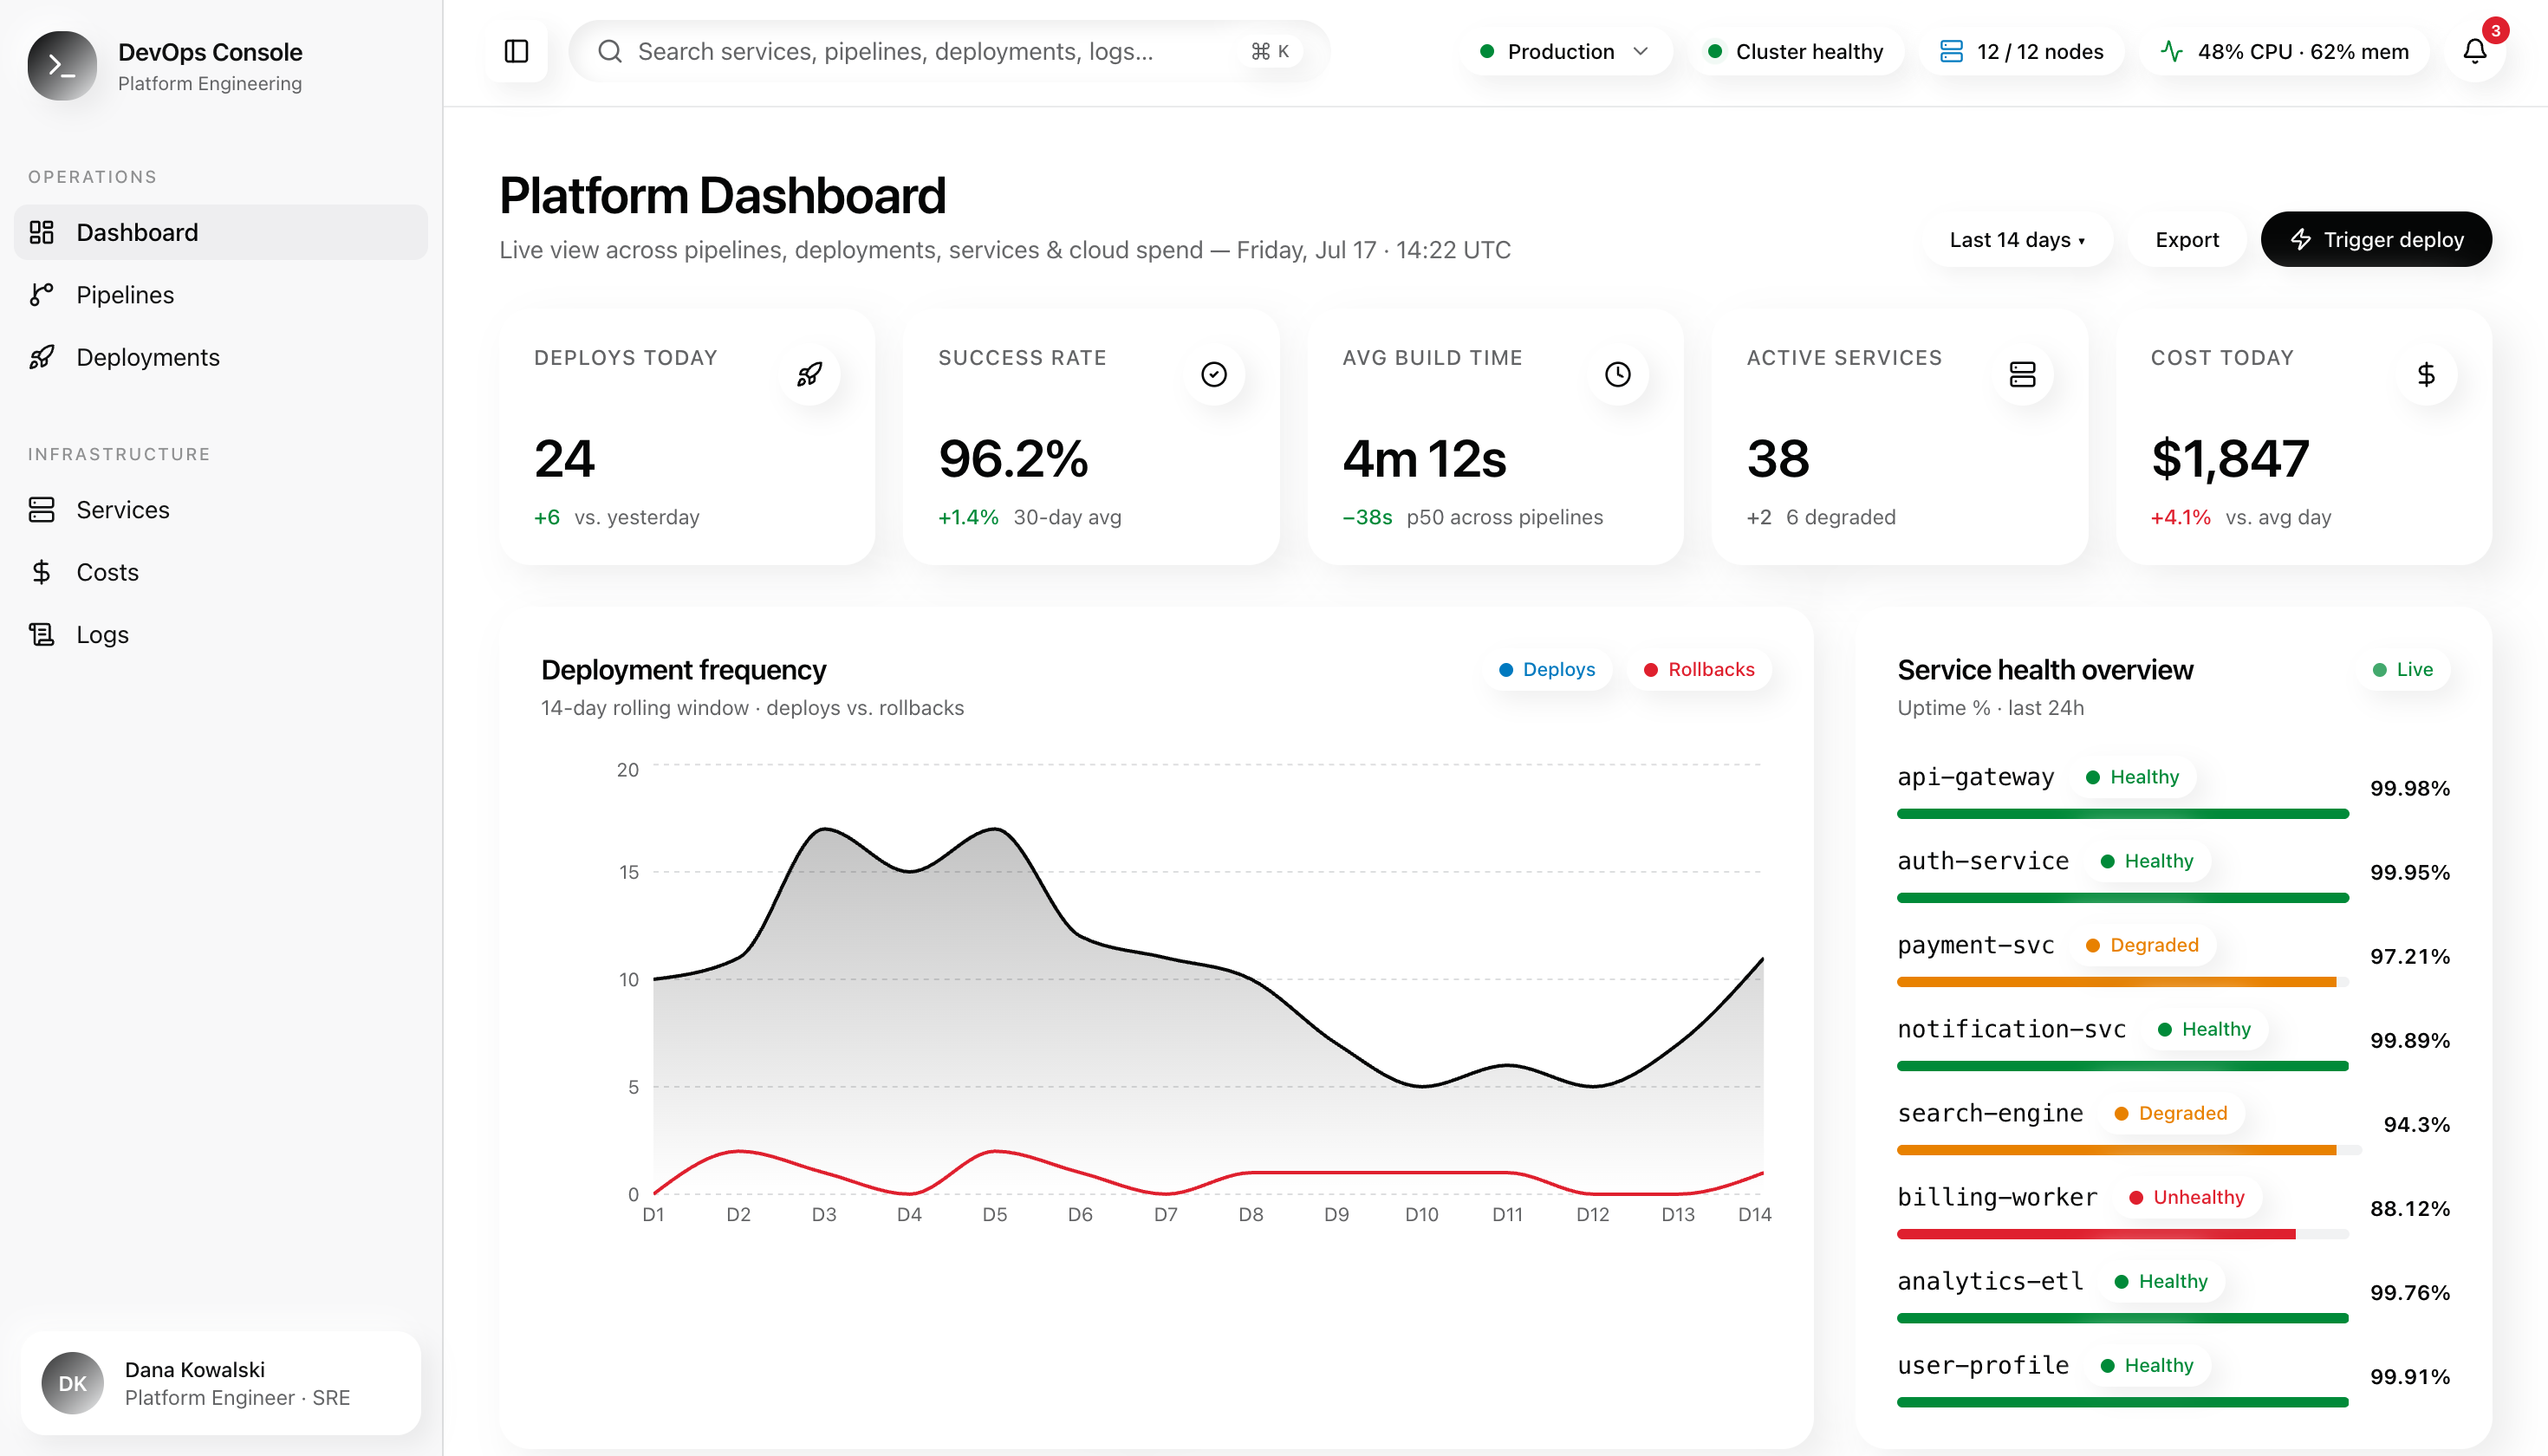The width and height of the screenshot is (2548, 1456).
Task: Click the Services server icon in sidebar
Action: tap(41, 509)
